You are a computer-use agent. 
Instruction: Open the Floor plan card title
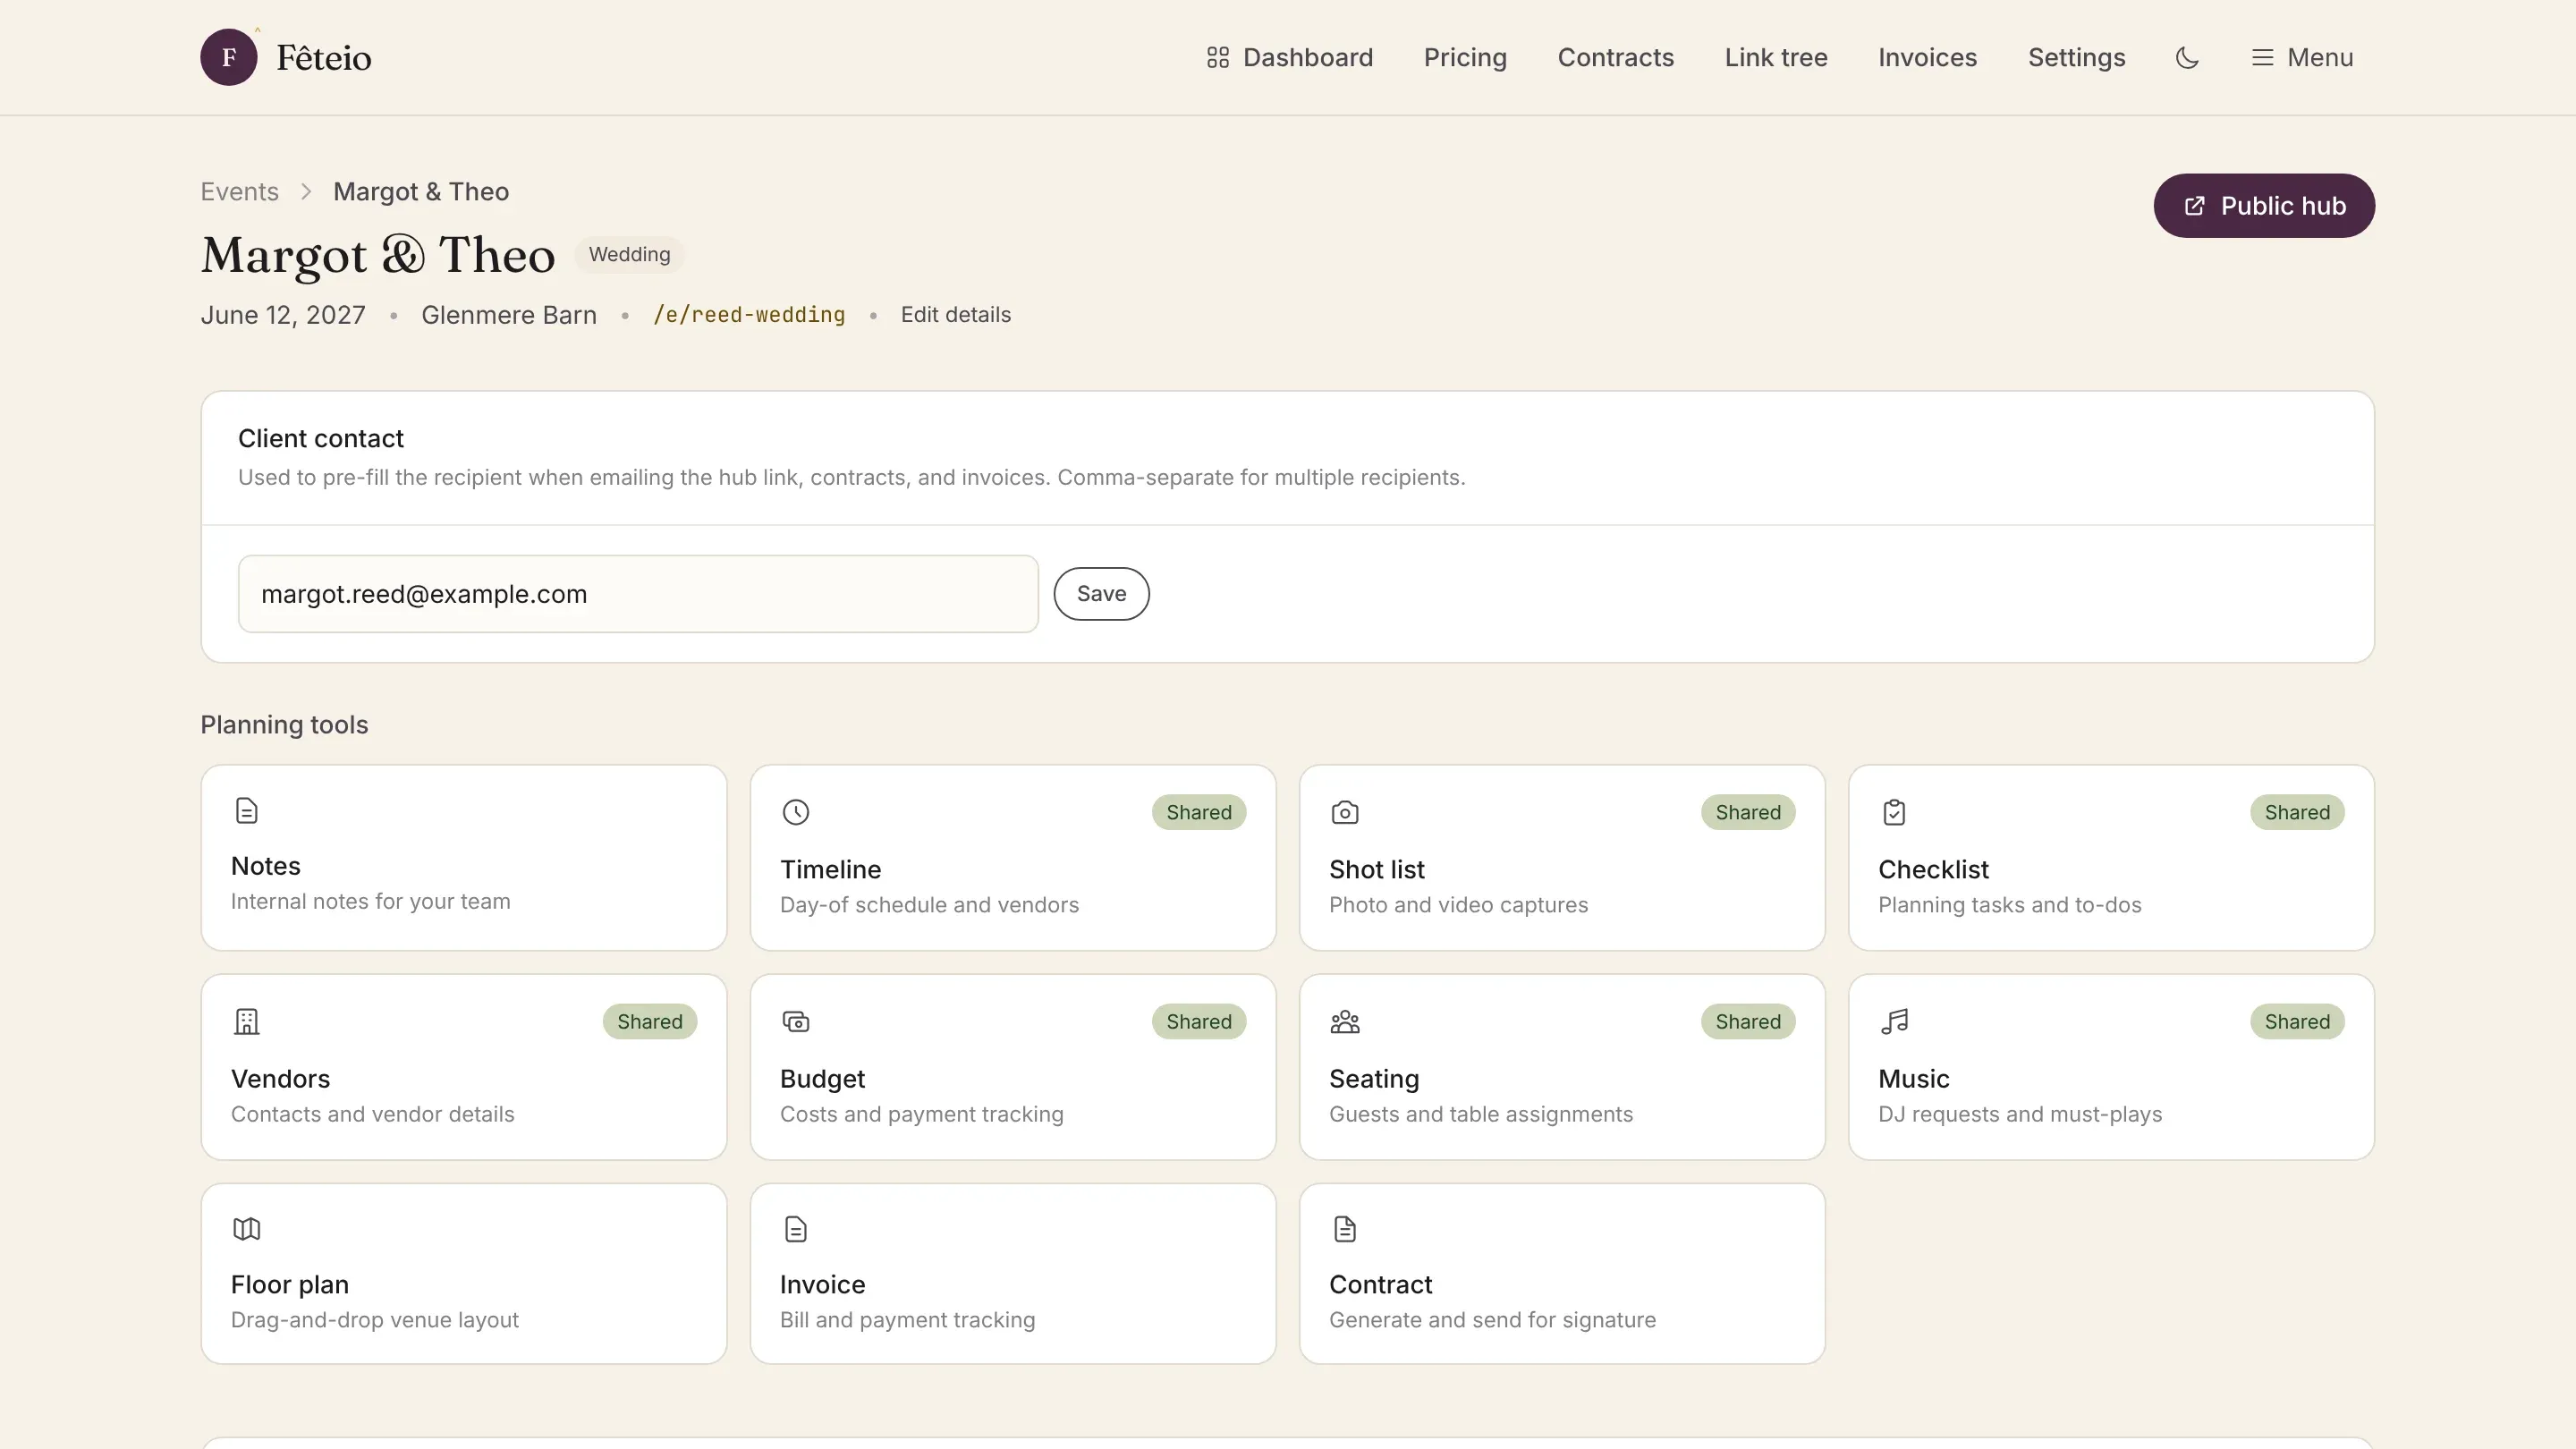point(290,1285)
